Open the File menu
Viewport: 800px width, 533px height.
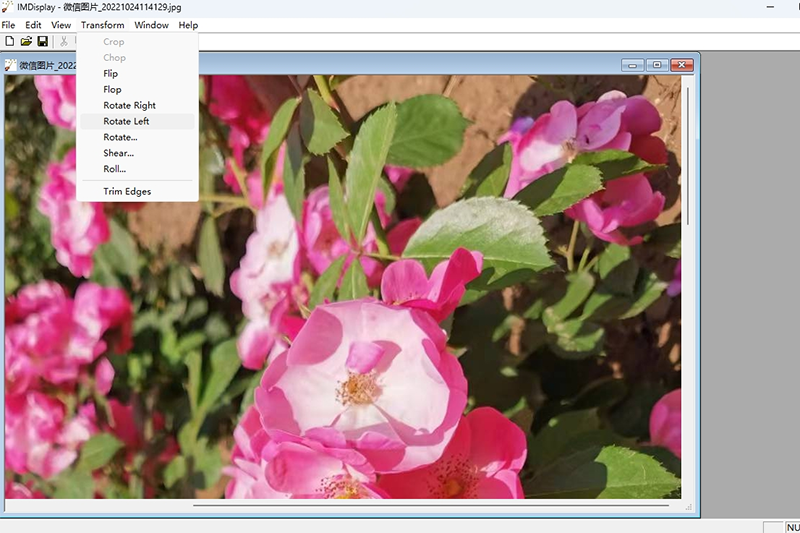[x=9, y=25]
